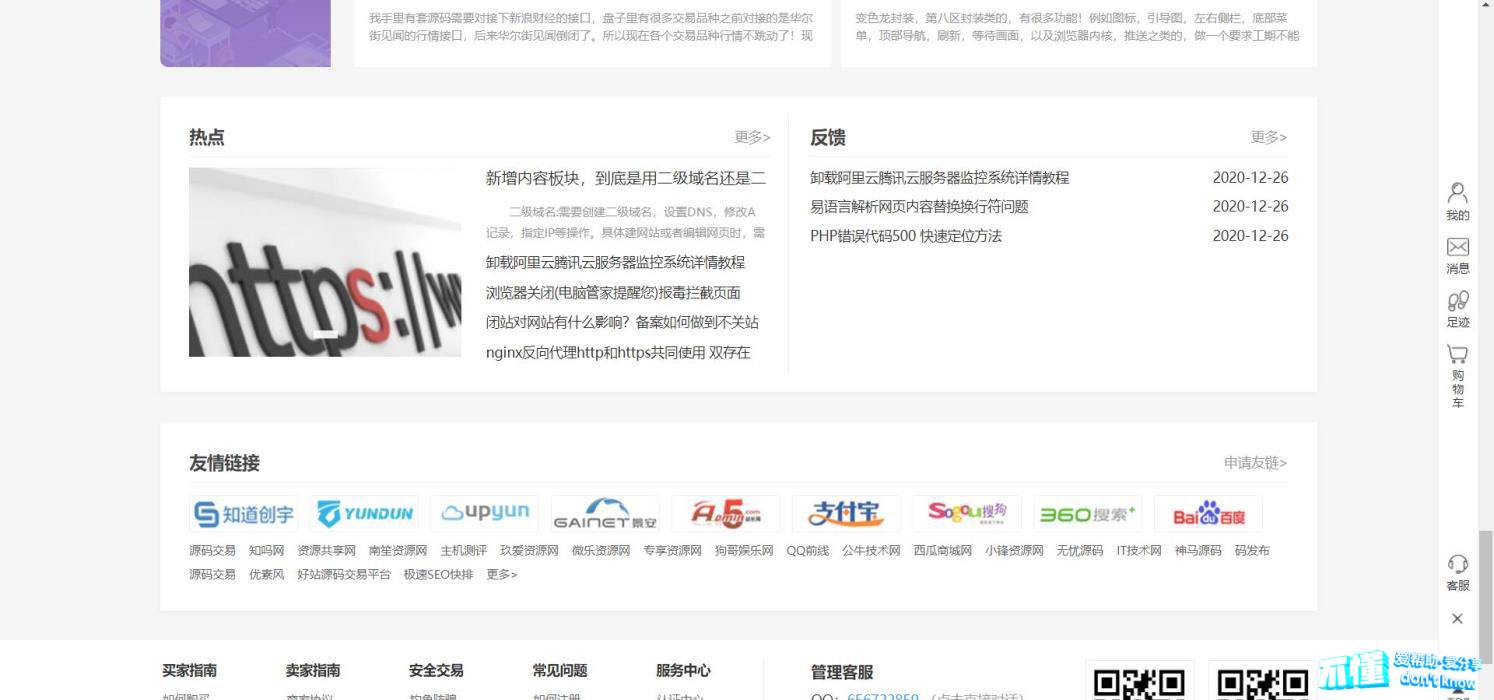Open 更多> in friend links list
1494x700 pixels.
pos(502,574)
